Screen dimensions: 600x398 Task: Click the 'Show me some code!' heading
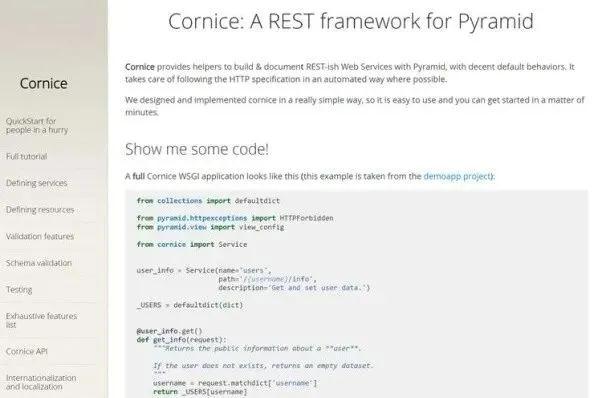pos(197,149)
